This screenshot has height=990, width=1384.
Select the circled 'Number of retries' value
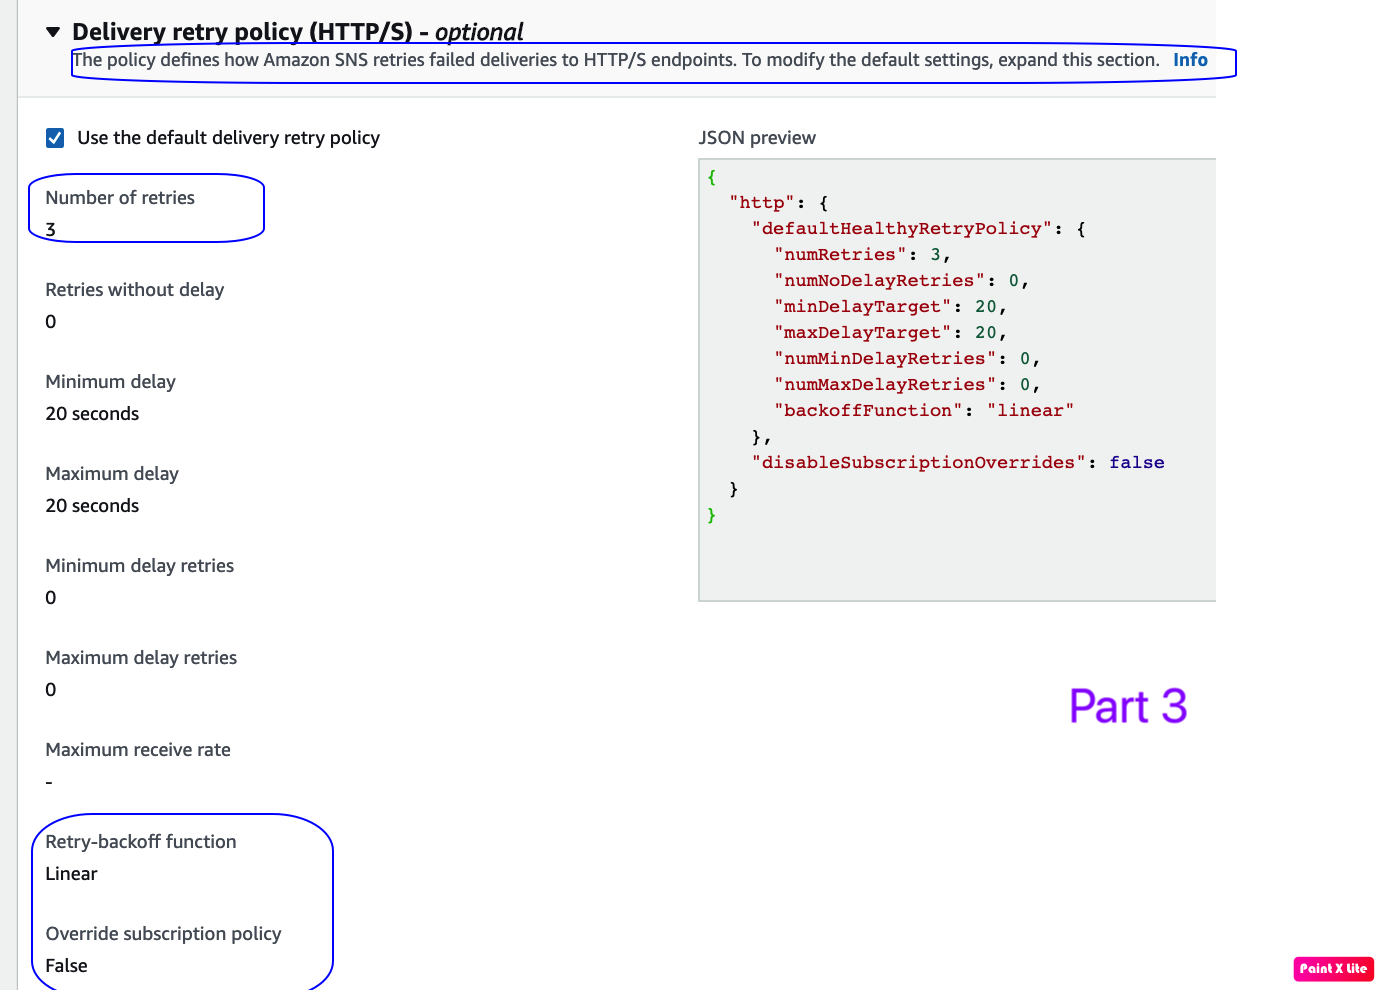(x=50, y=229)
